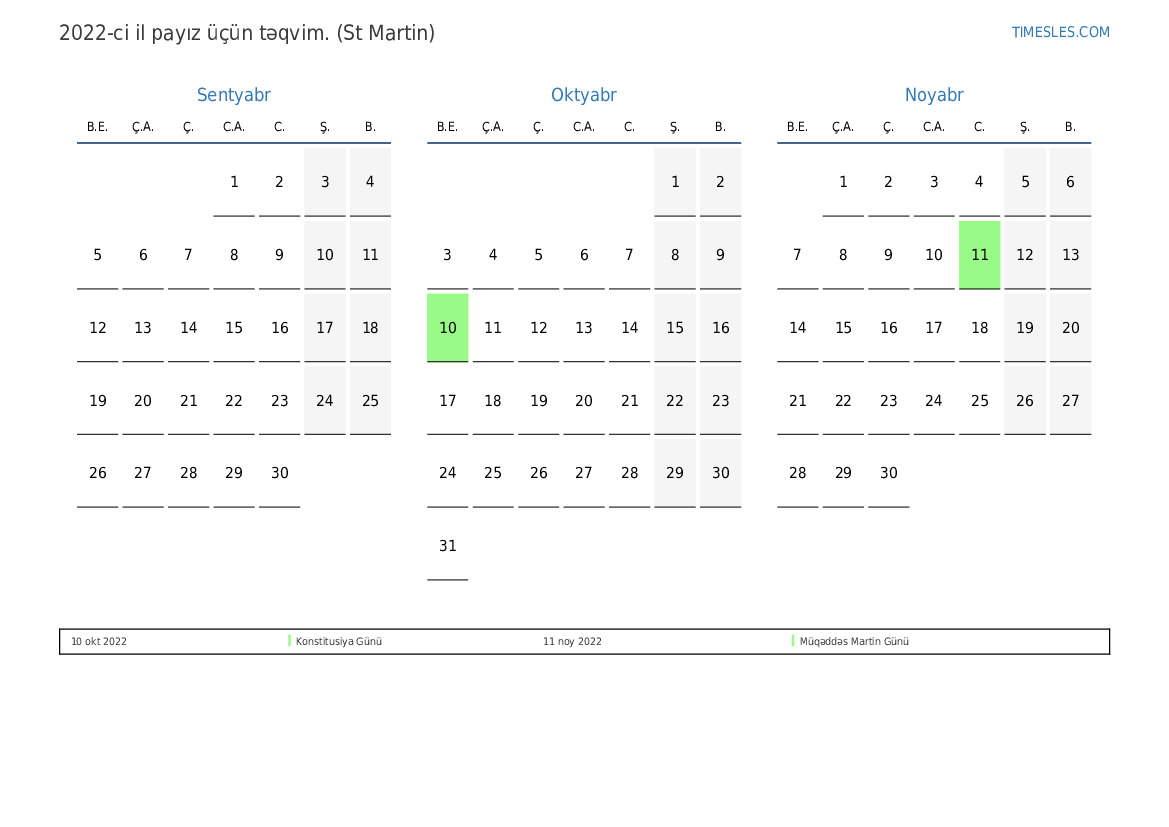
Task: Select September 1 date cell
Action: 234,182
